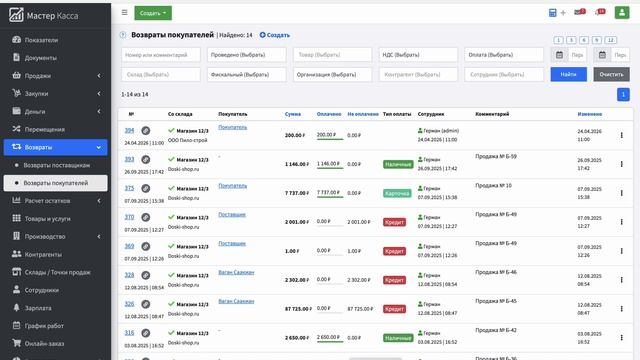Expand the Деньги sidebar menu
The image size is (640, 360).
[56, 111]
